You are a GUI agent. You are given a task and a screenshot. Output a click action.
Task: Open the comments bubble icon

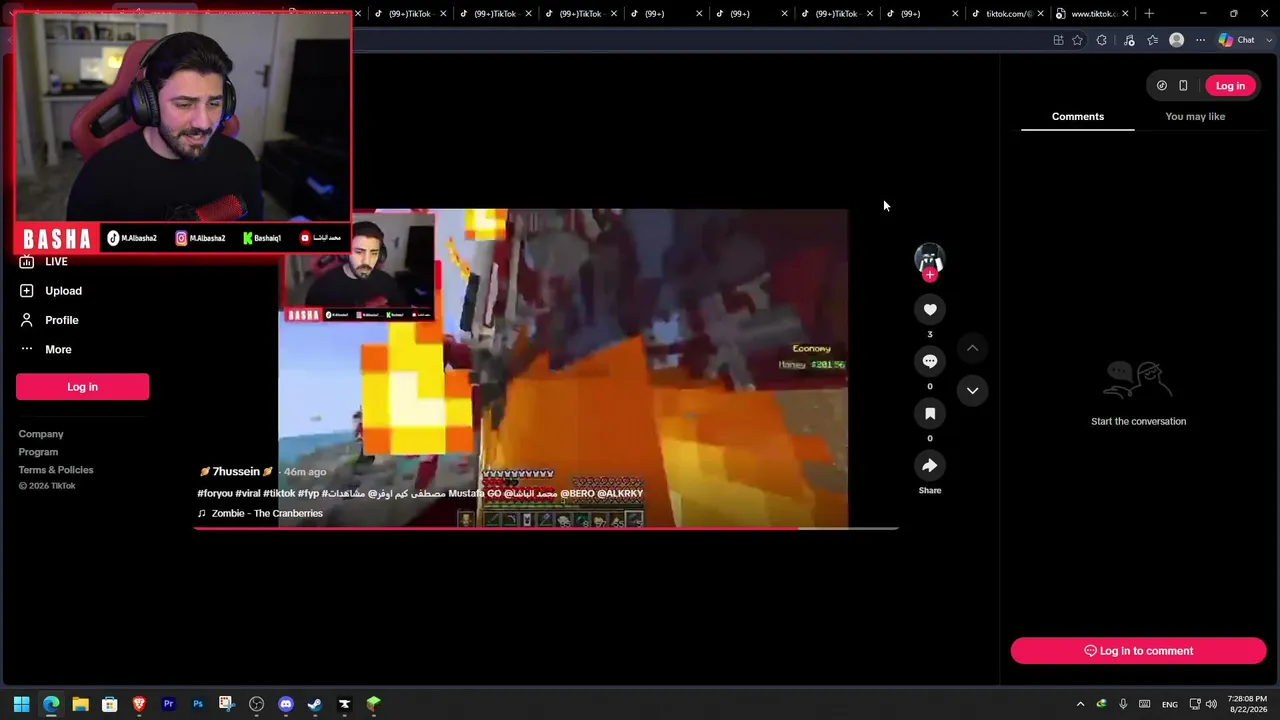(x=930, y=361)
